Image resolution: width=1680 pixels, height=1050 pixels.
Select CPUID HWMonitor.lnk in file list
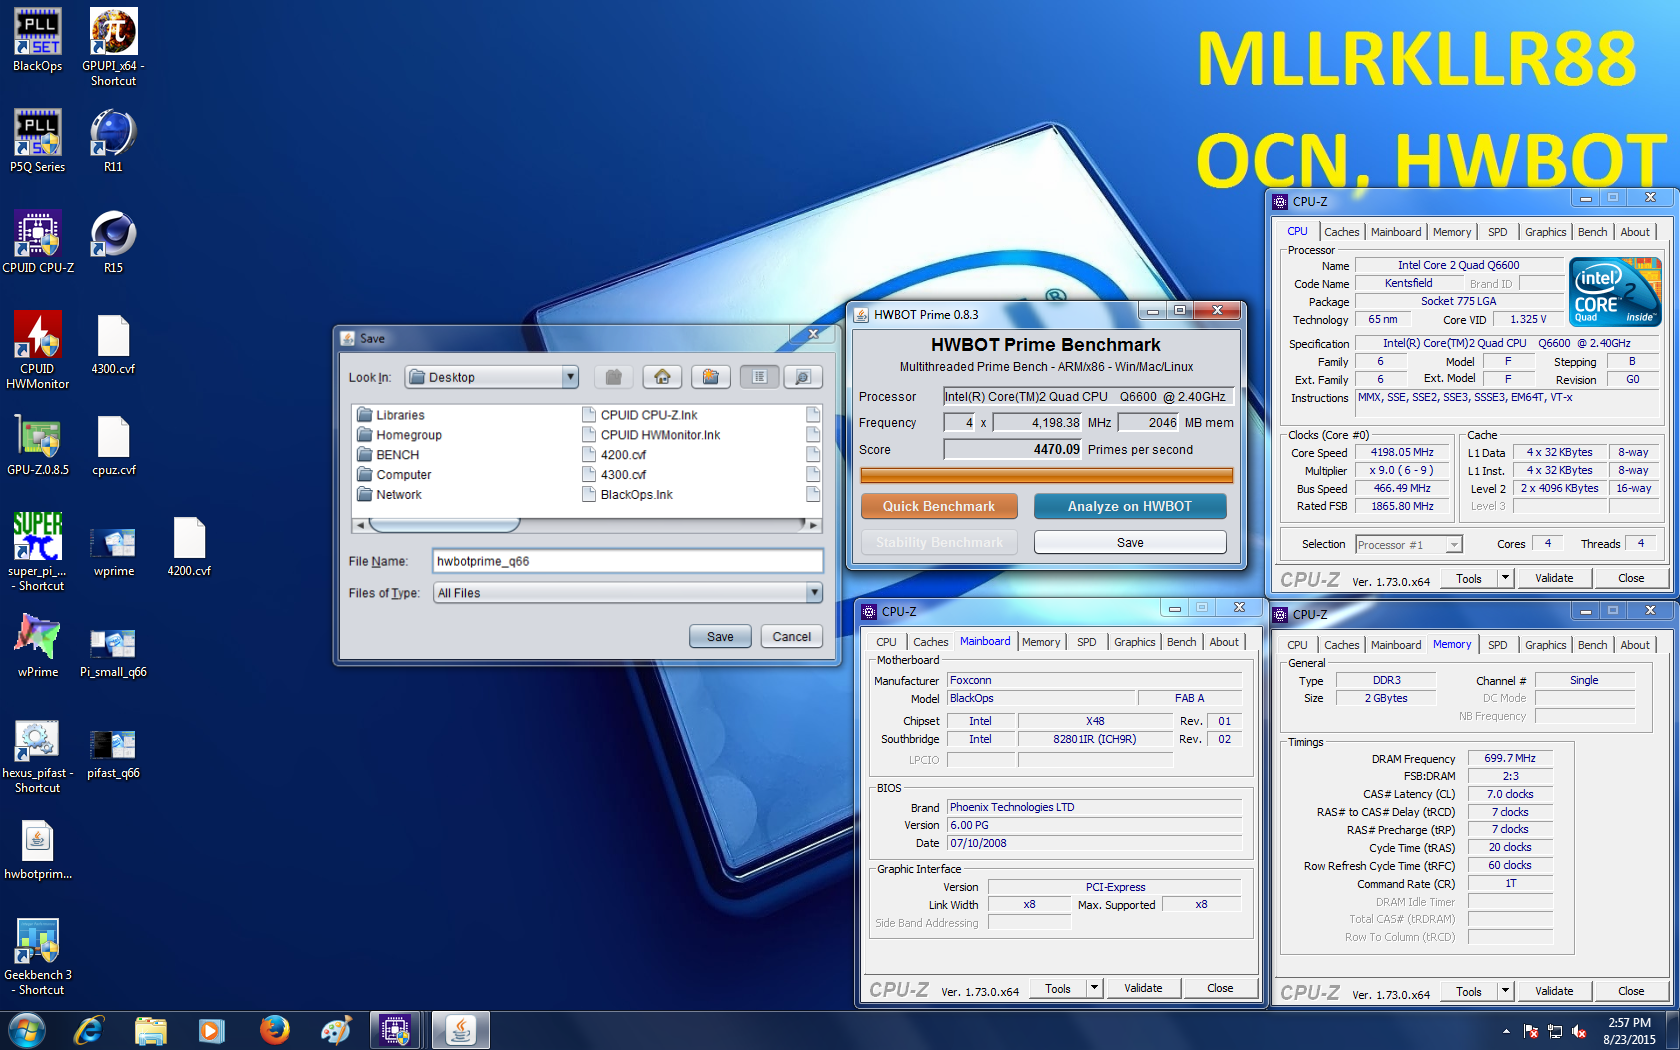651,435
